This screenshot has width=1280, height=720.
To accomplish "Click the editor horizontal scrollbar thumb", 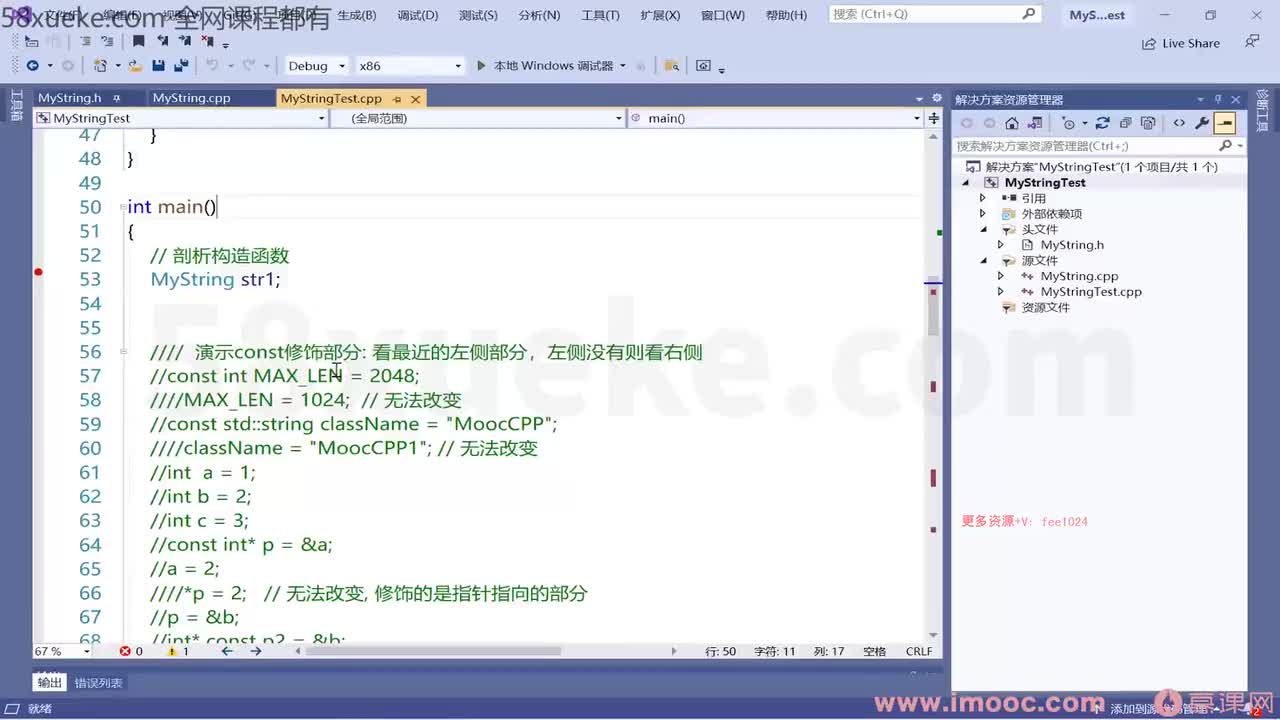I will [x=433, y=651].
